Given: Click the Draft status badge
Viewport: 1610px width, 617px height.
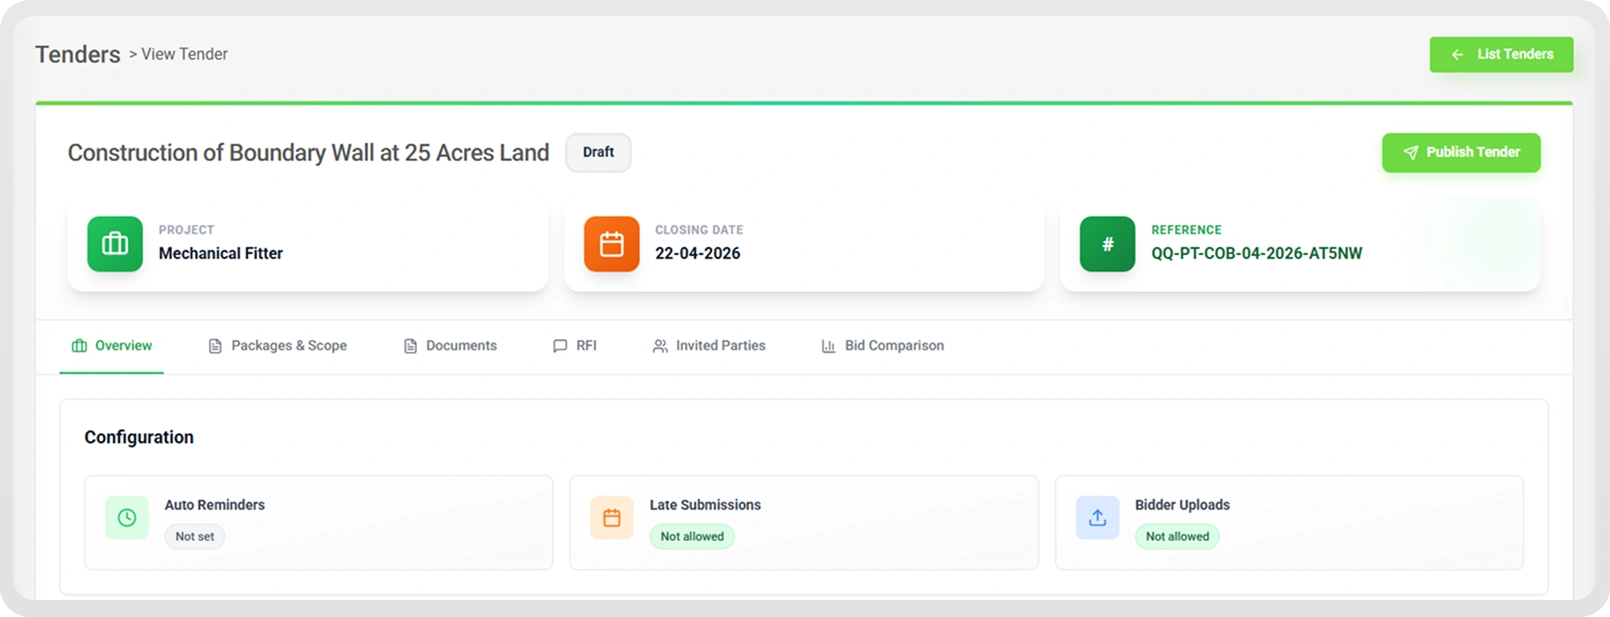Looking at the screenshot, I should point(598,152).
